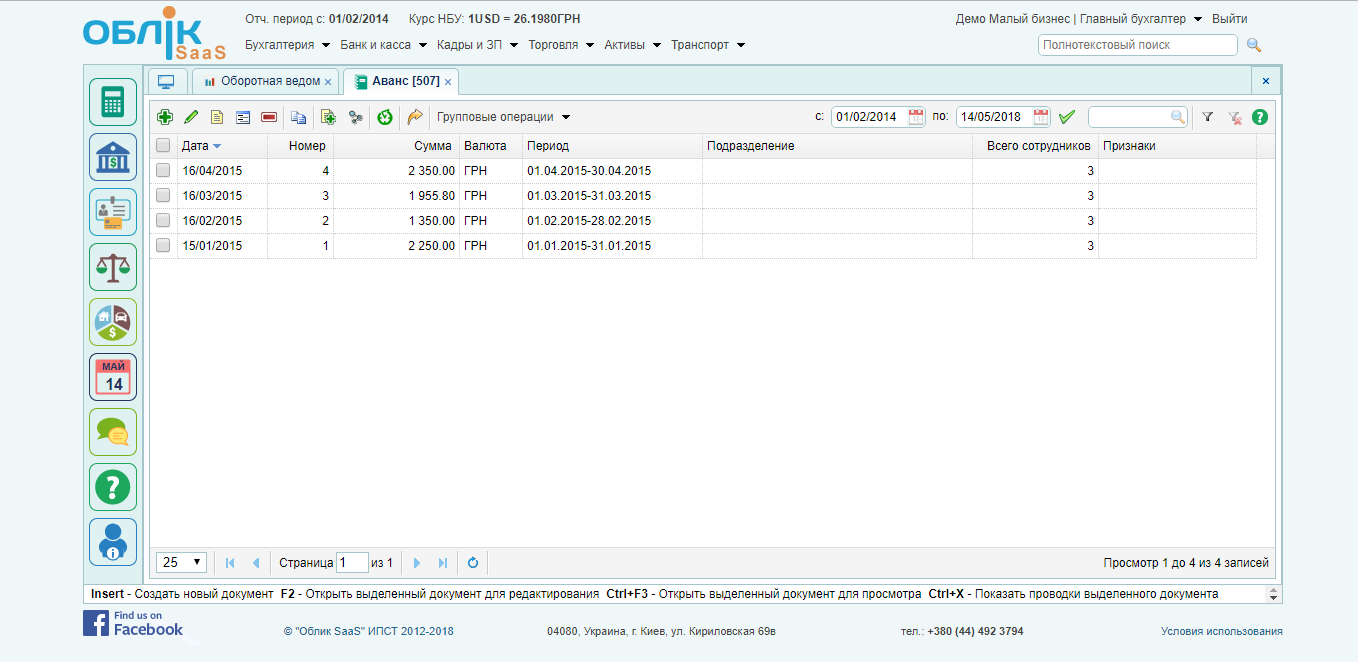Image resolution: width=1358 pixels, height=662 pixels.
Task: Toggle the select-all header checkbox
Action: click(163, 146)
